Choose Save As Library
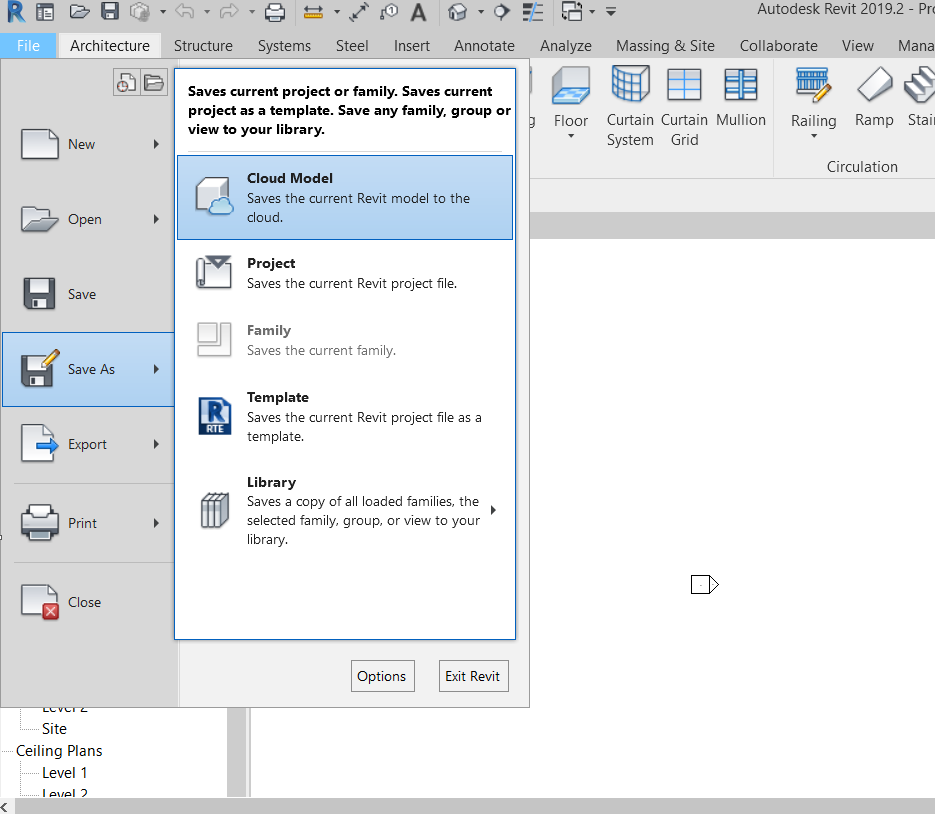The height and width of the screenshot is (814, 935). (345, 510)
